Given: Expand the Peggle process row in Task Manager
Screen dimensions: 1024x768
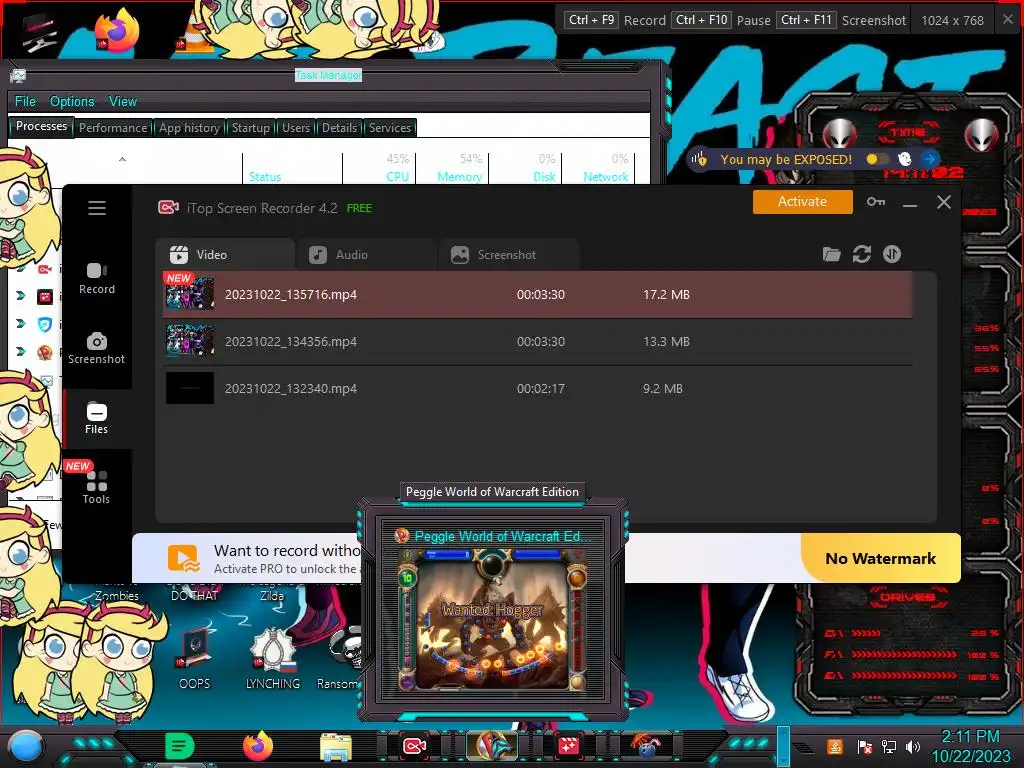Looking at the screenshot, I should [x=21, y=351].
